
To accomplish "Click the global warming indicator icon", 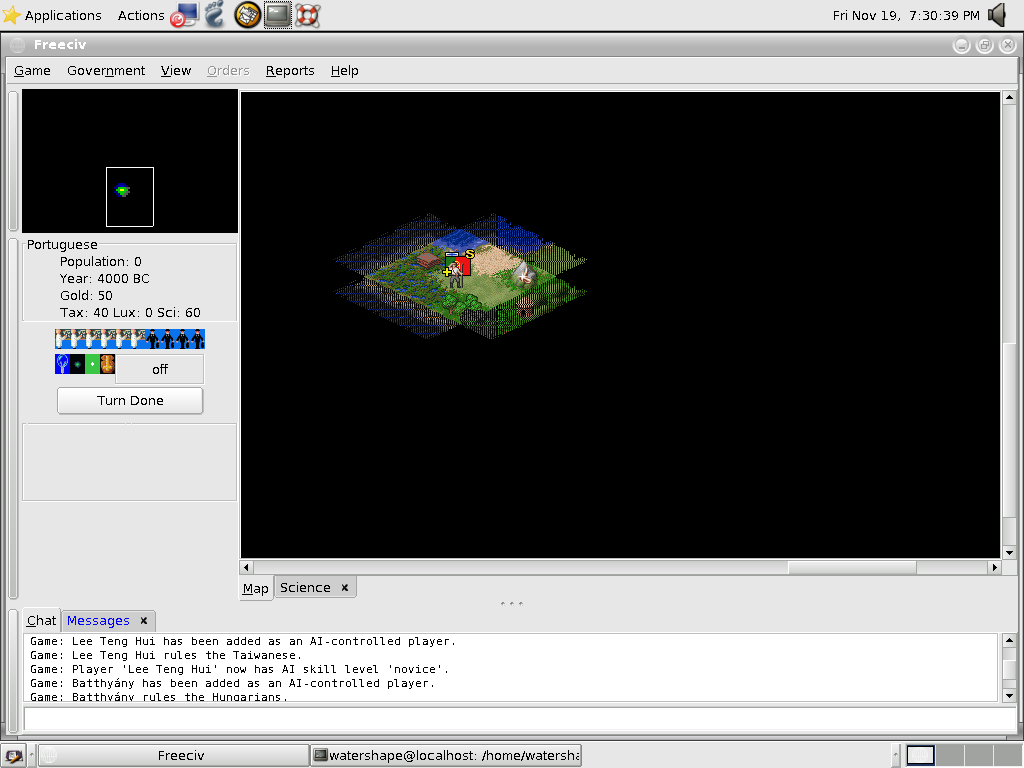I will (77, 364).
